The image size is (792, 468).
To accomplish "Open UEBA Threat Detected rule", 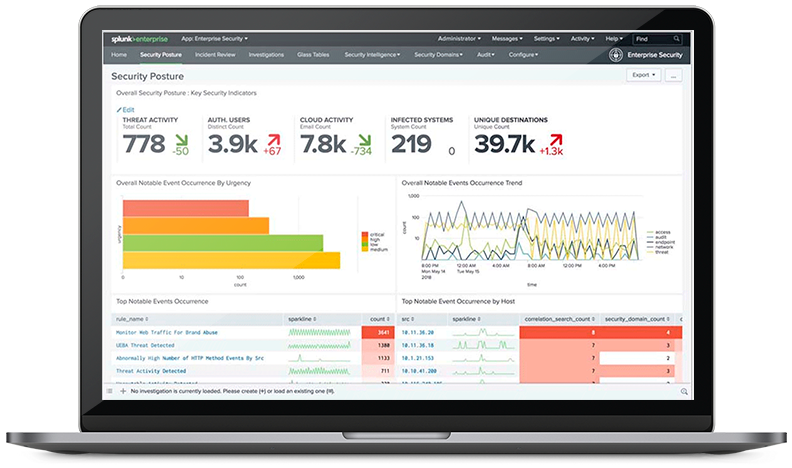I will pyautogui.click(x=145, y=346).
